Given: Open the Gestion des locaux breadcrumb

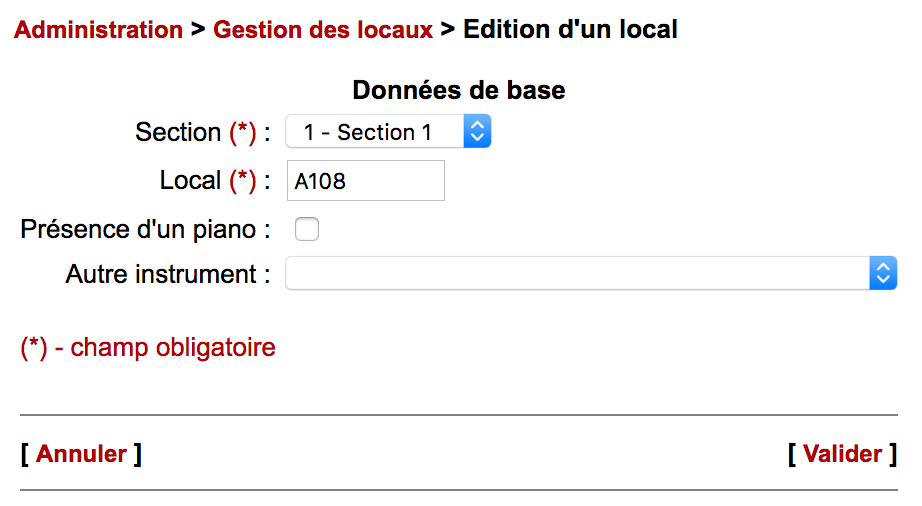Looking at the screenshot, I should coord(323,30).
